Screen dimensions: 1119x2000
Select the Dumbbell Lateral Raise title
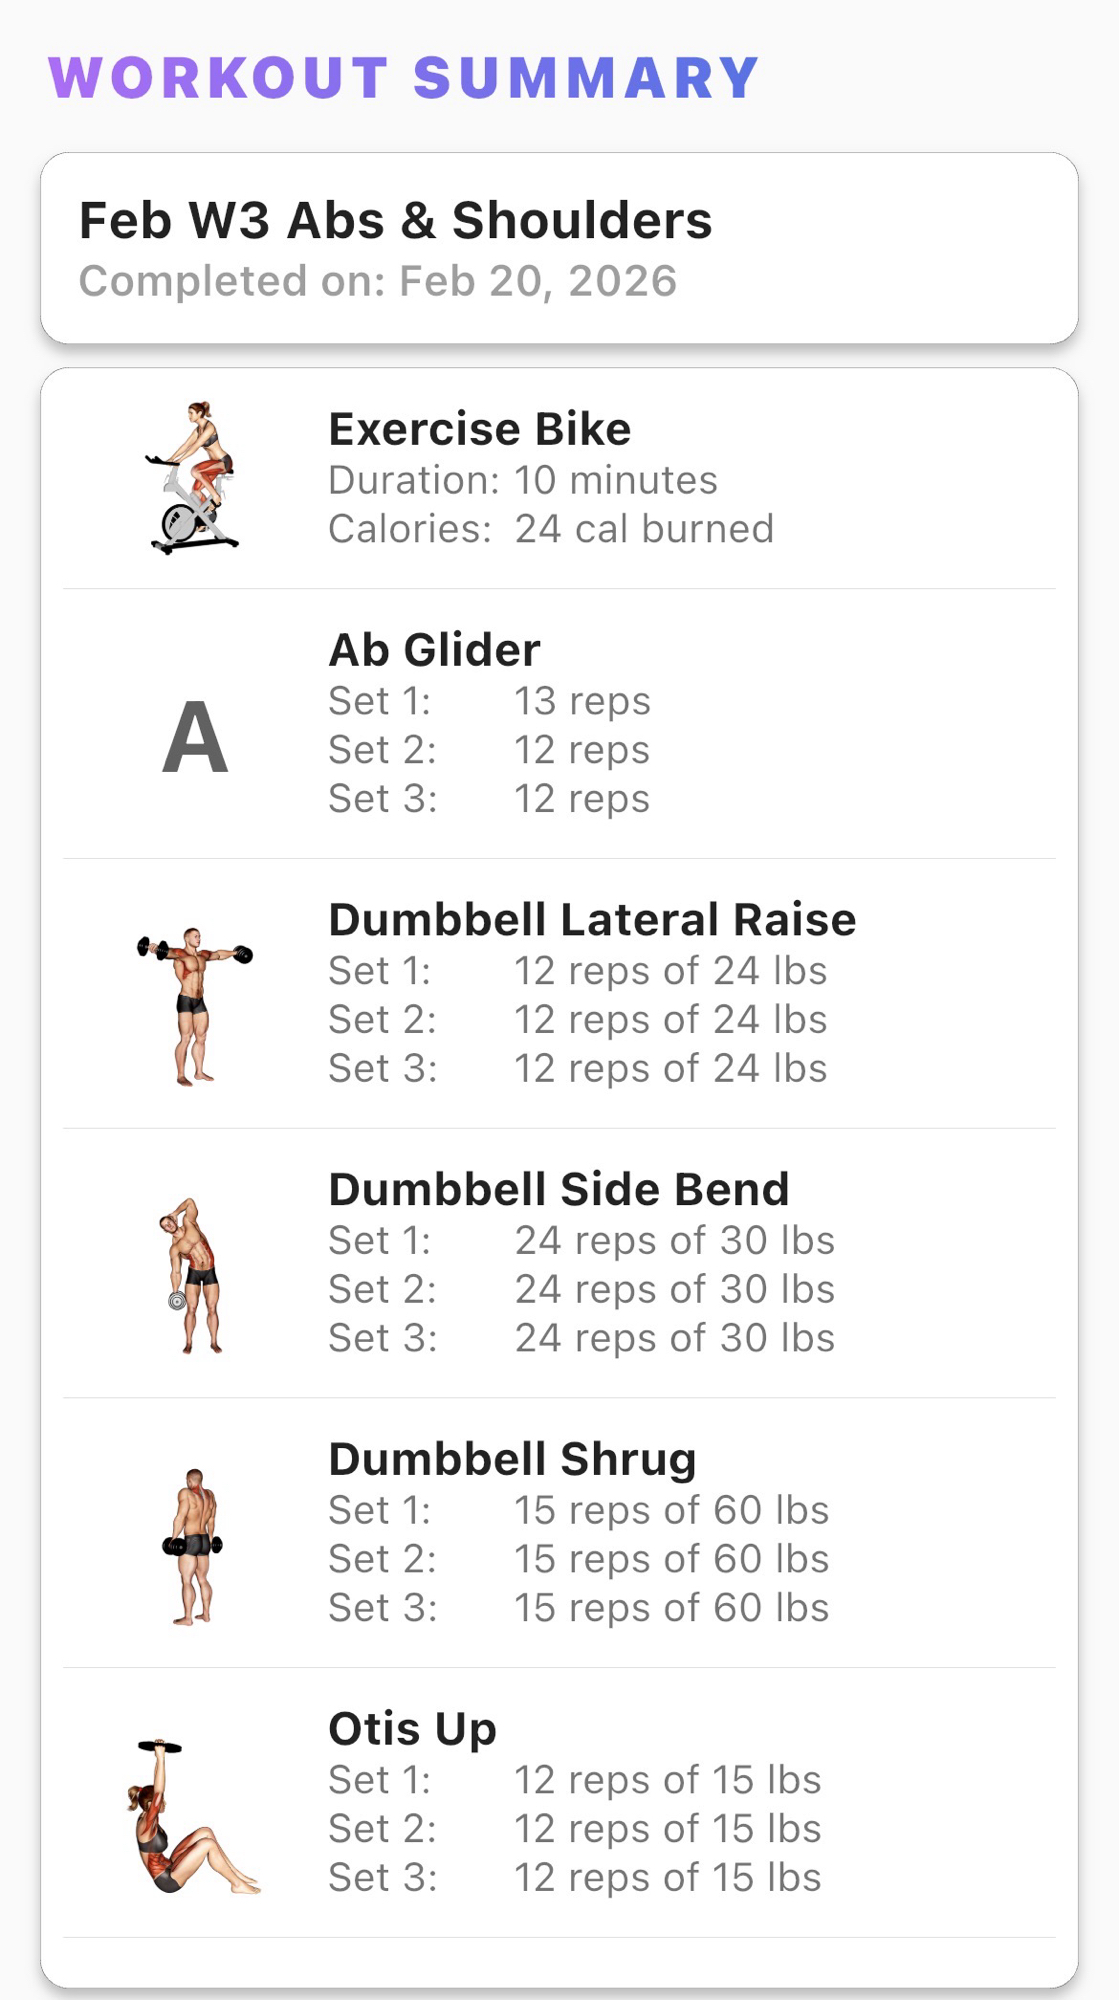(592, 920)
